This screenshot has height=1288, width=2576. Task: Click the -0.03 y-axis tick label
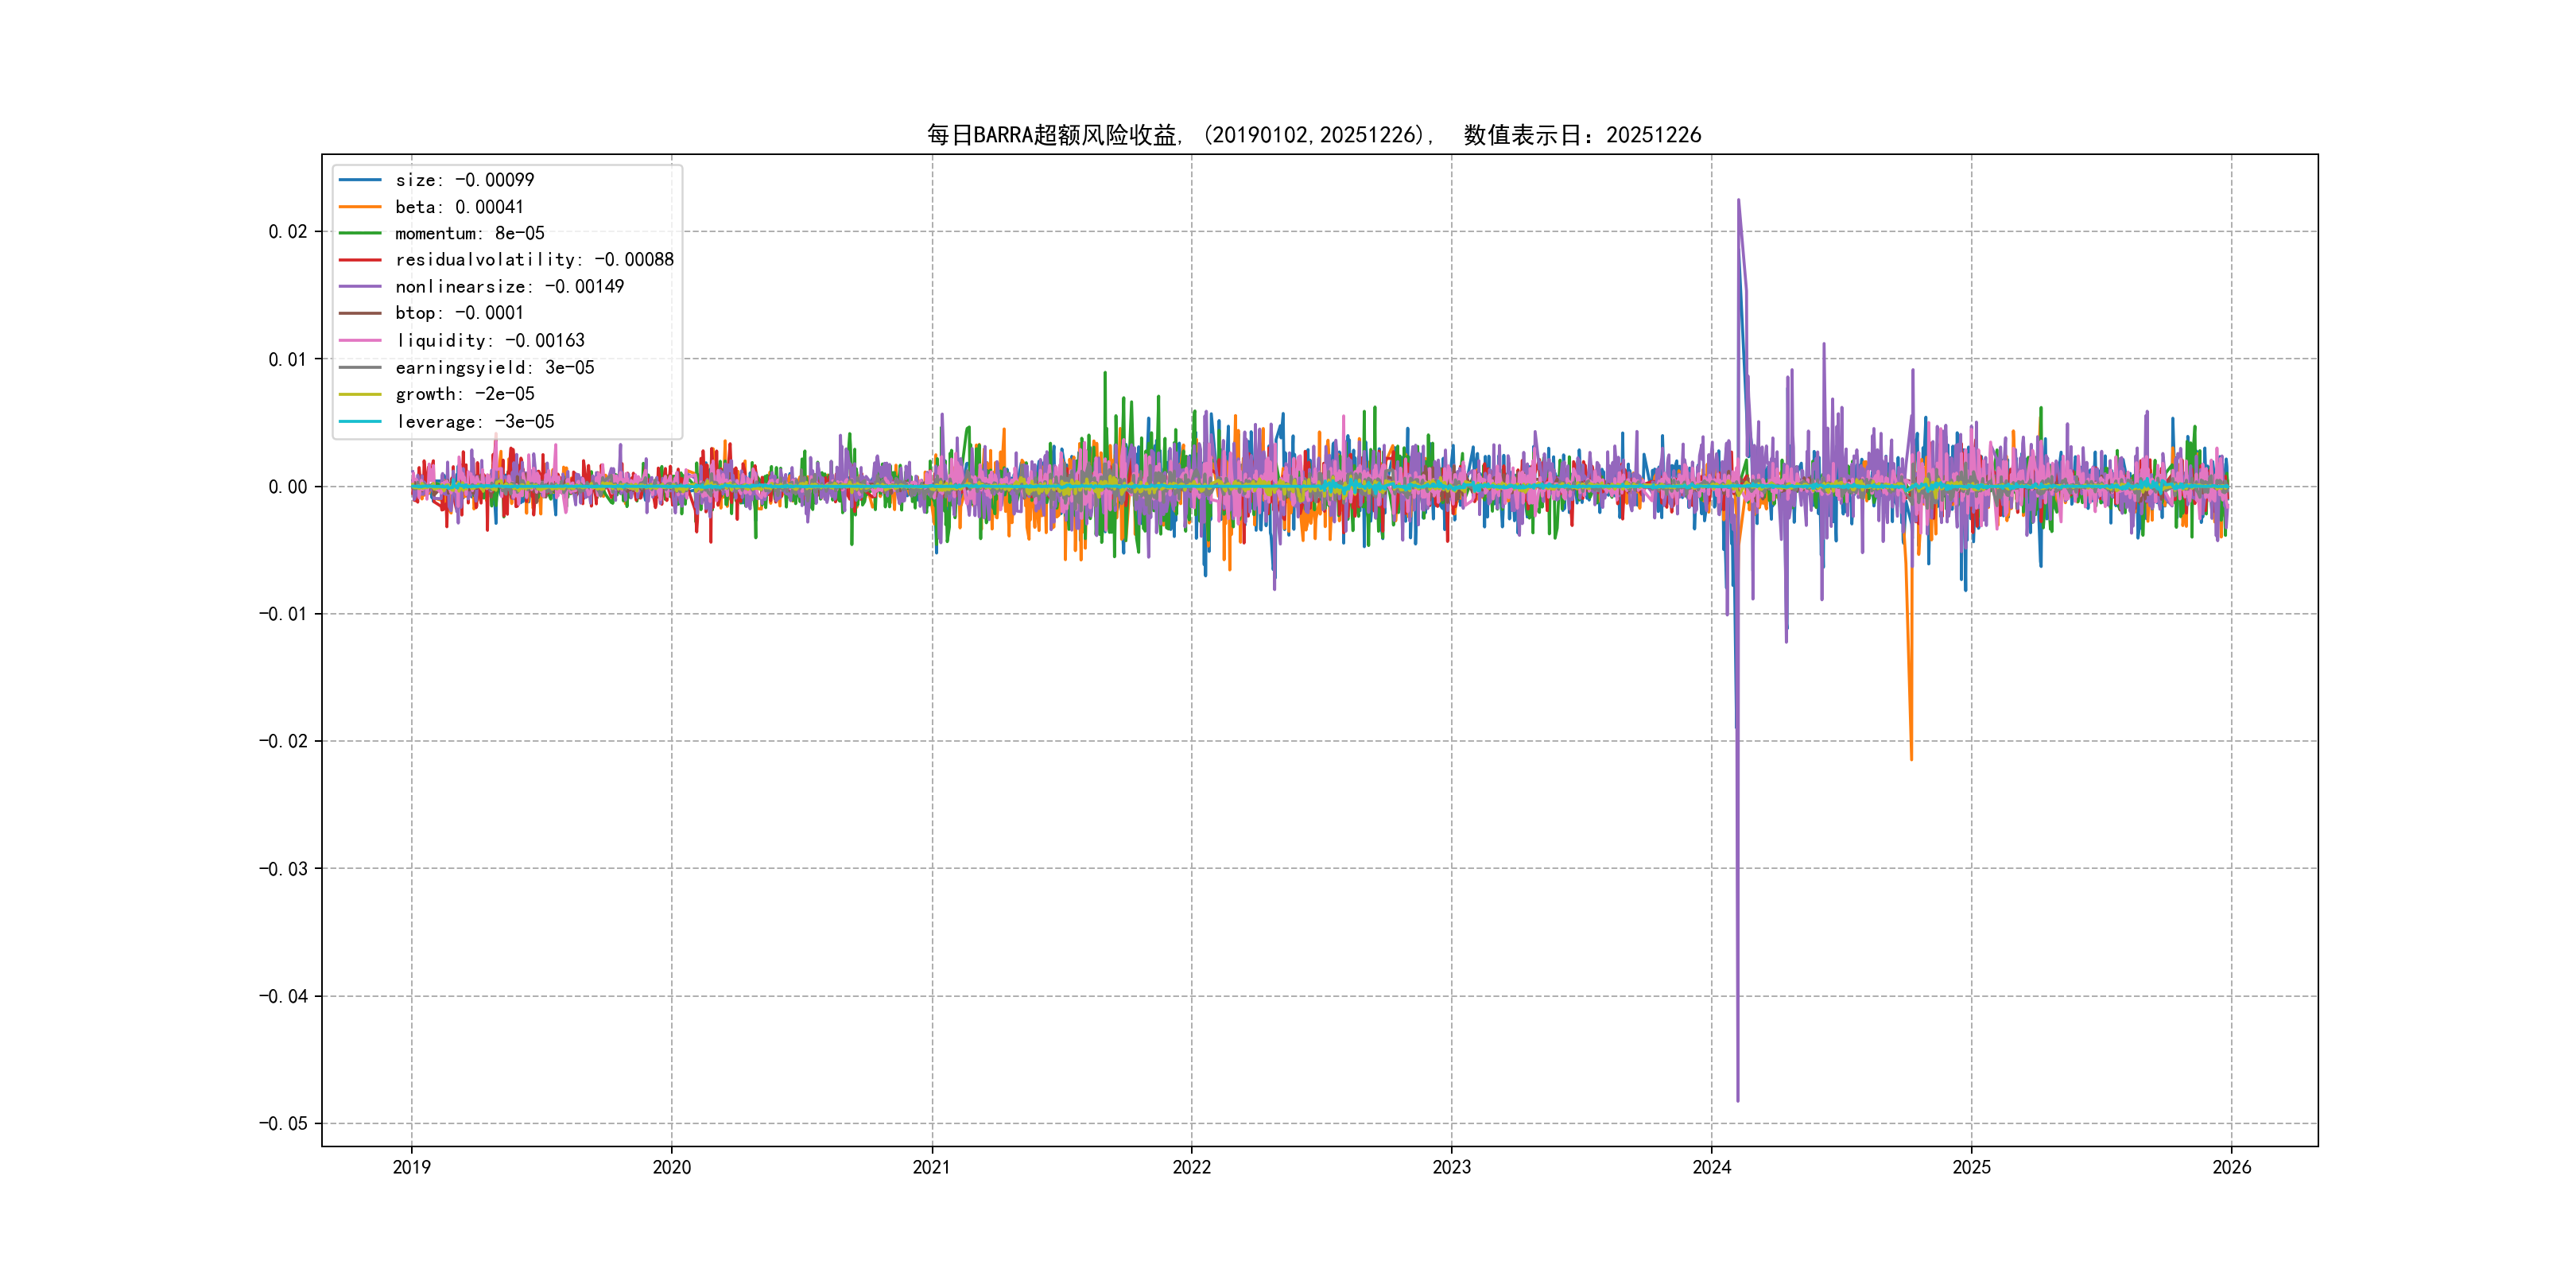[x=283, y=869]
